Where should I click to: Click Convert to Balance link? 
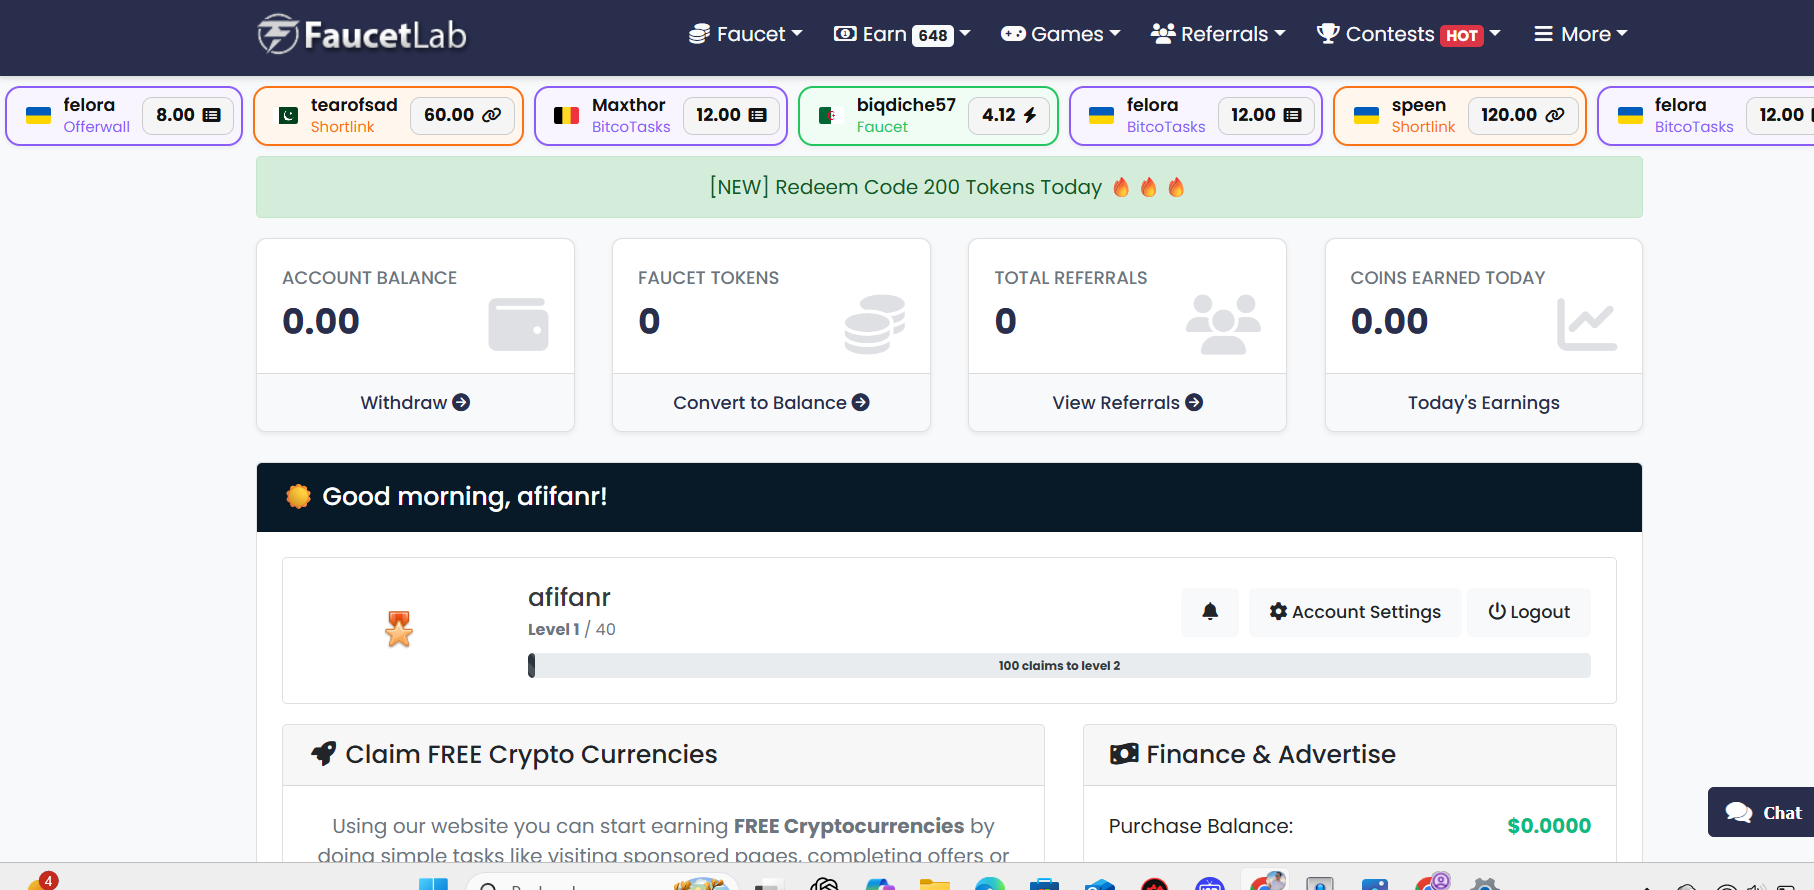(771, 402)
